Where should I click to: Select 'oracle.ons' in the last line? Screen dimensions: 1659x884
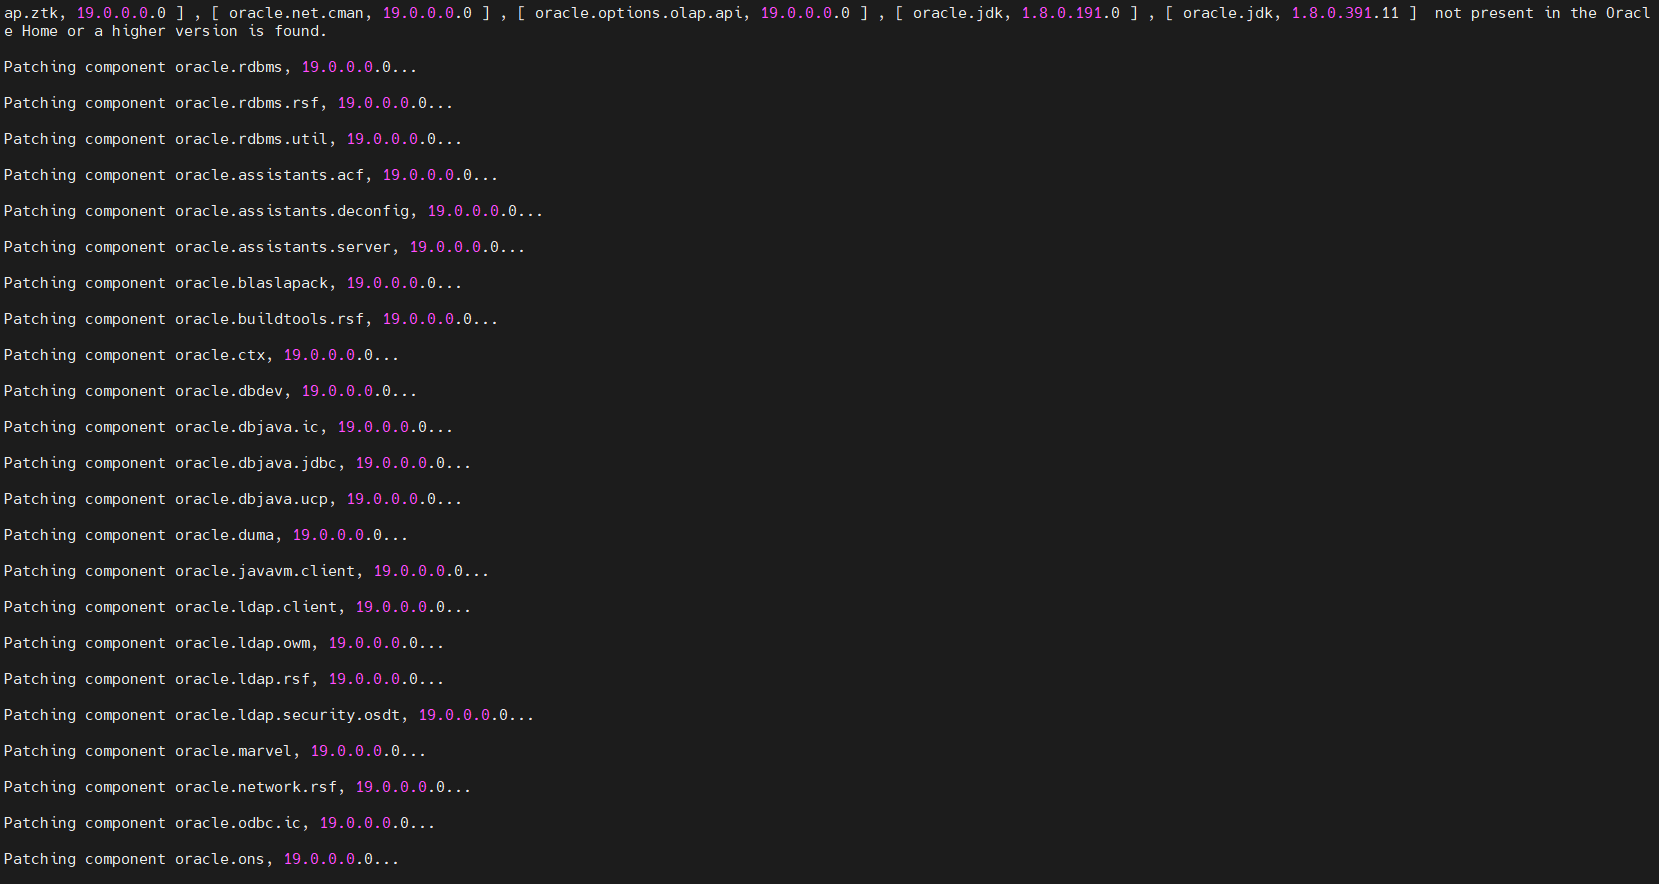click(220, 859)
